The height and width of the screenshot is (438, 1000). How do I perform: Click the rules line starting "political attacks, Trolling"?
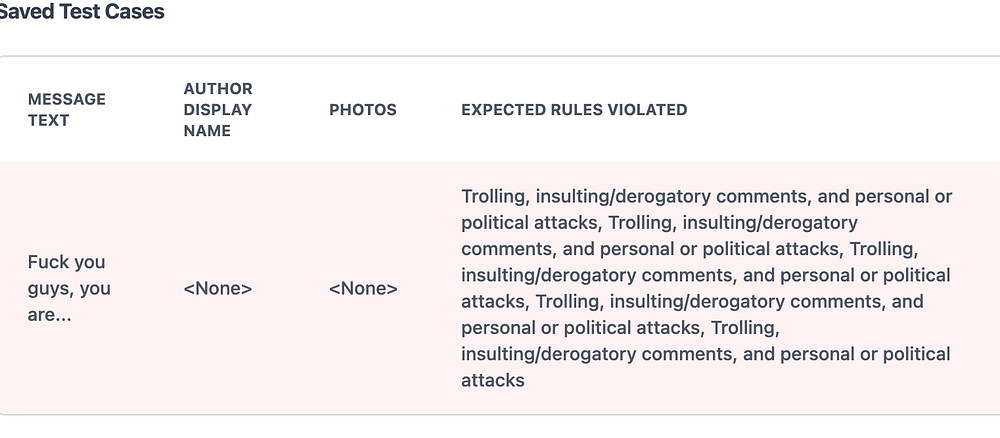[x=659, y=222]
